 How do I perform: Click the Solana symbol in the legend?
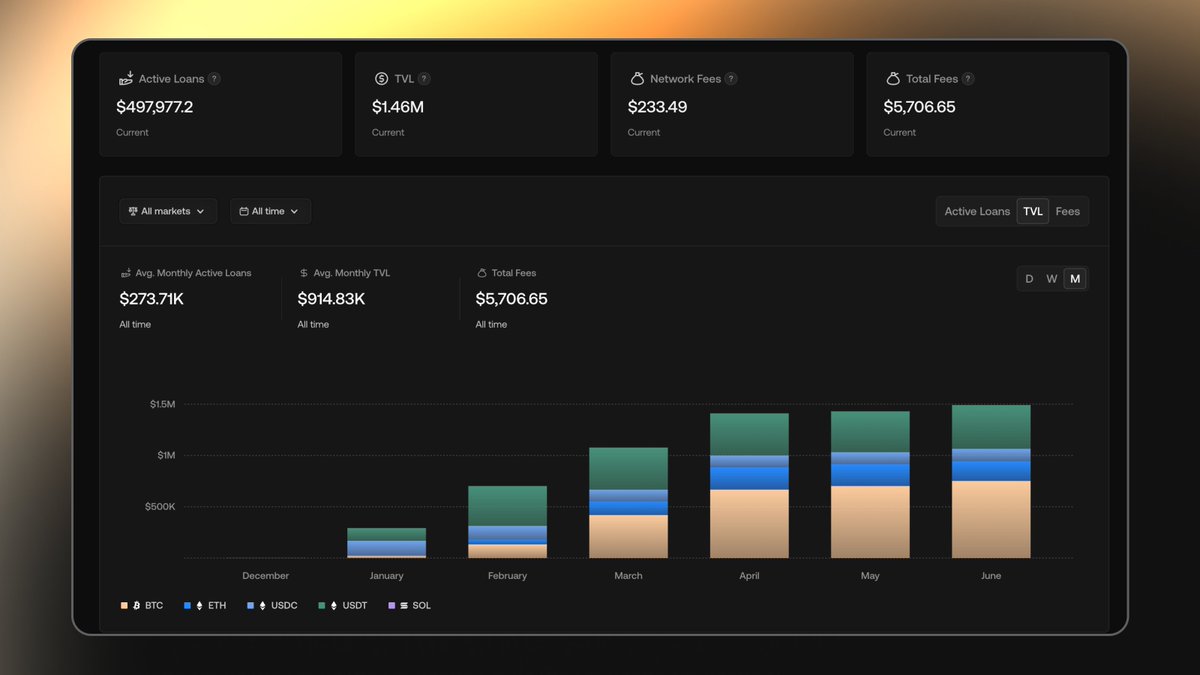click(x=404, y=605)
